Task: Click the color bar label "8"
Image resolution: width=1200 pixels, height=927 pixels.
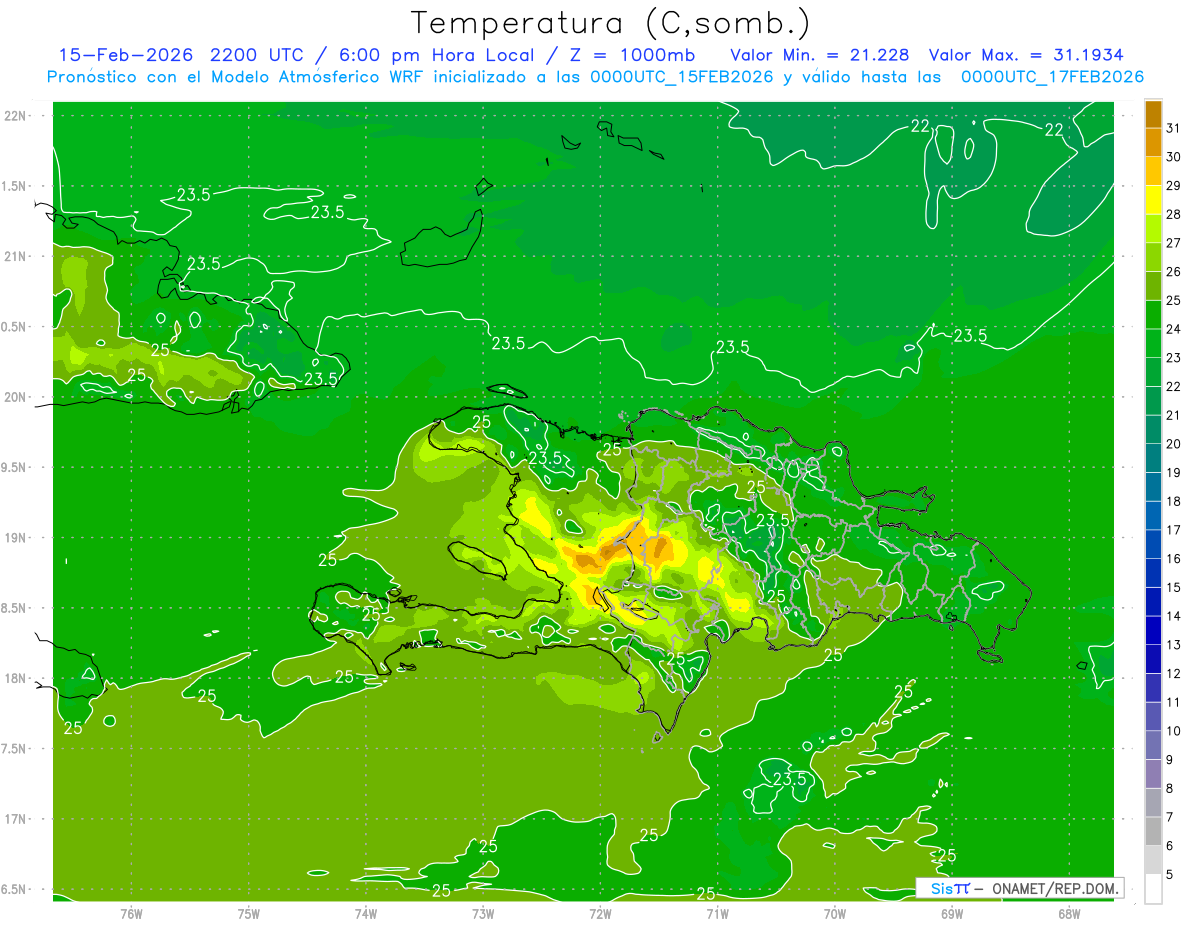Action: point(1170,788)
